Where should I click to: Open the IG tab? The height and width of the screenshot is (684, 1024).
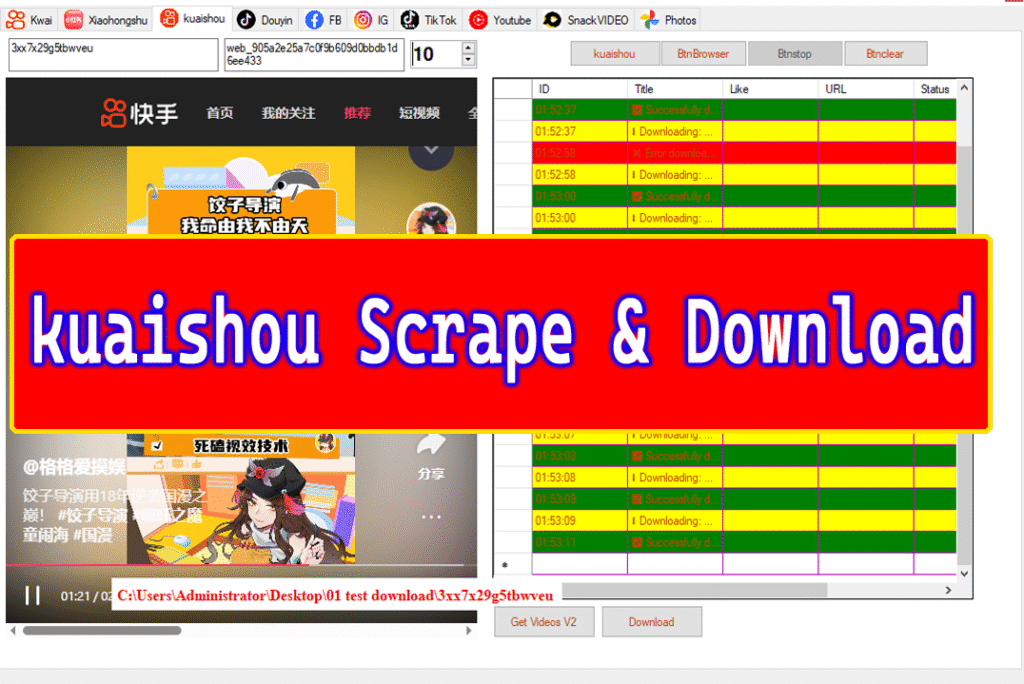(372, 20)
